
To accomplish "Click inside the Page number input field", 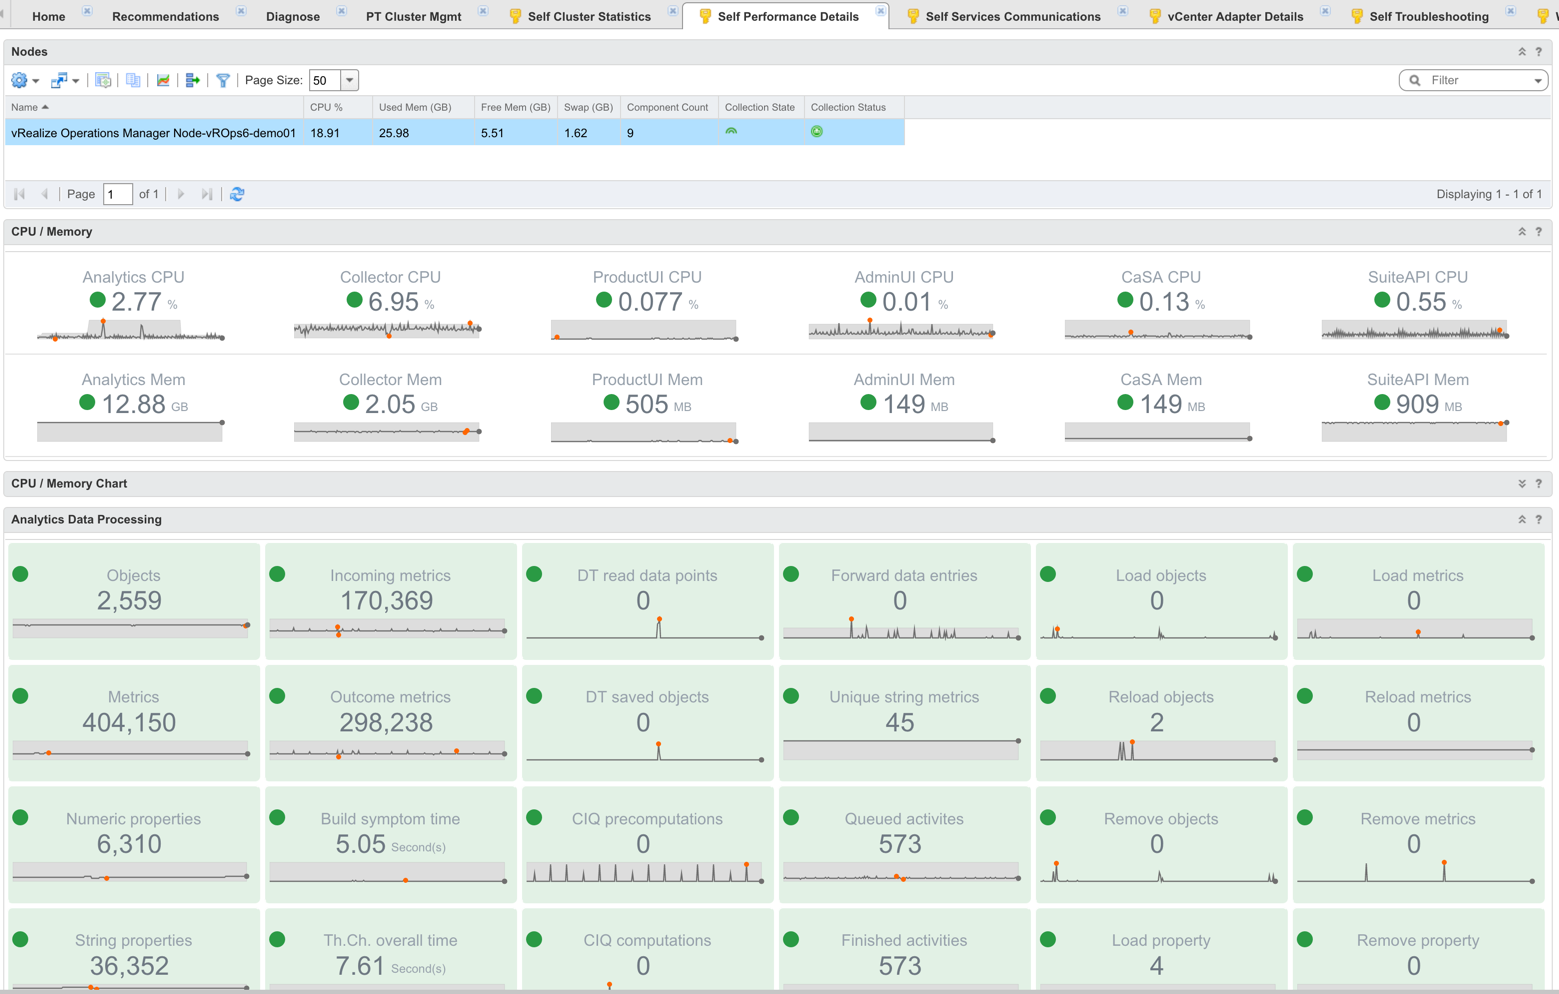I will point(116,194).
